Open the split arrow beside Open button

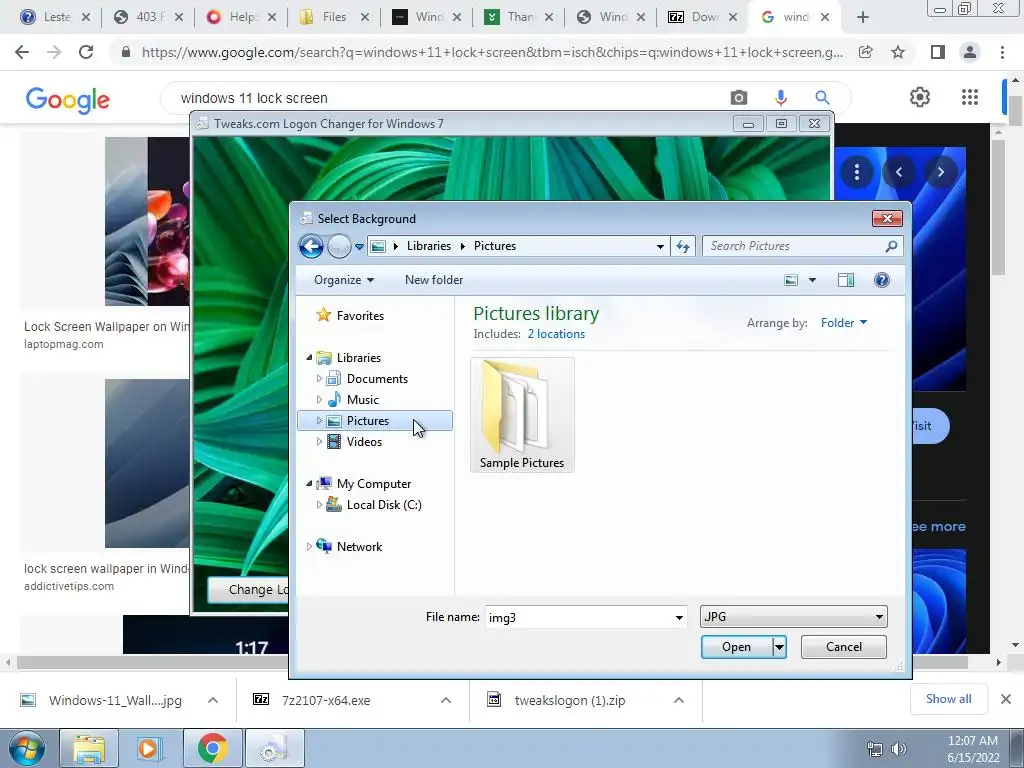779,647
